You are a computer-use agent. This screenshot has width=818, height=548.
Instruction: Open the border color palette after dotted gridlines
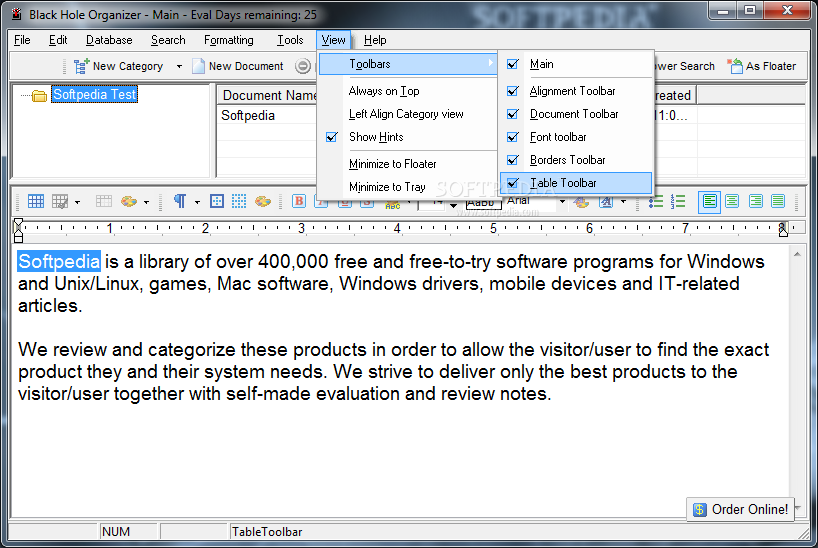pyautogui.click(x=262, y=201)
